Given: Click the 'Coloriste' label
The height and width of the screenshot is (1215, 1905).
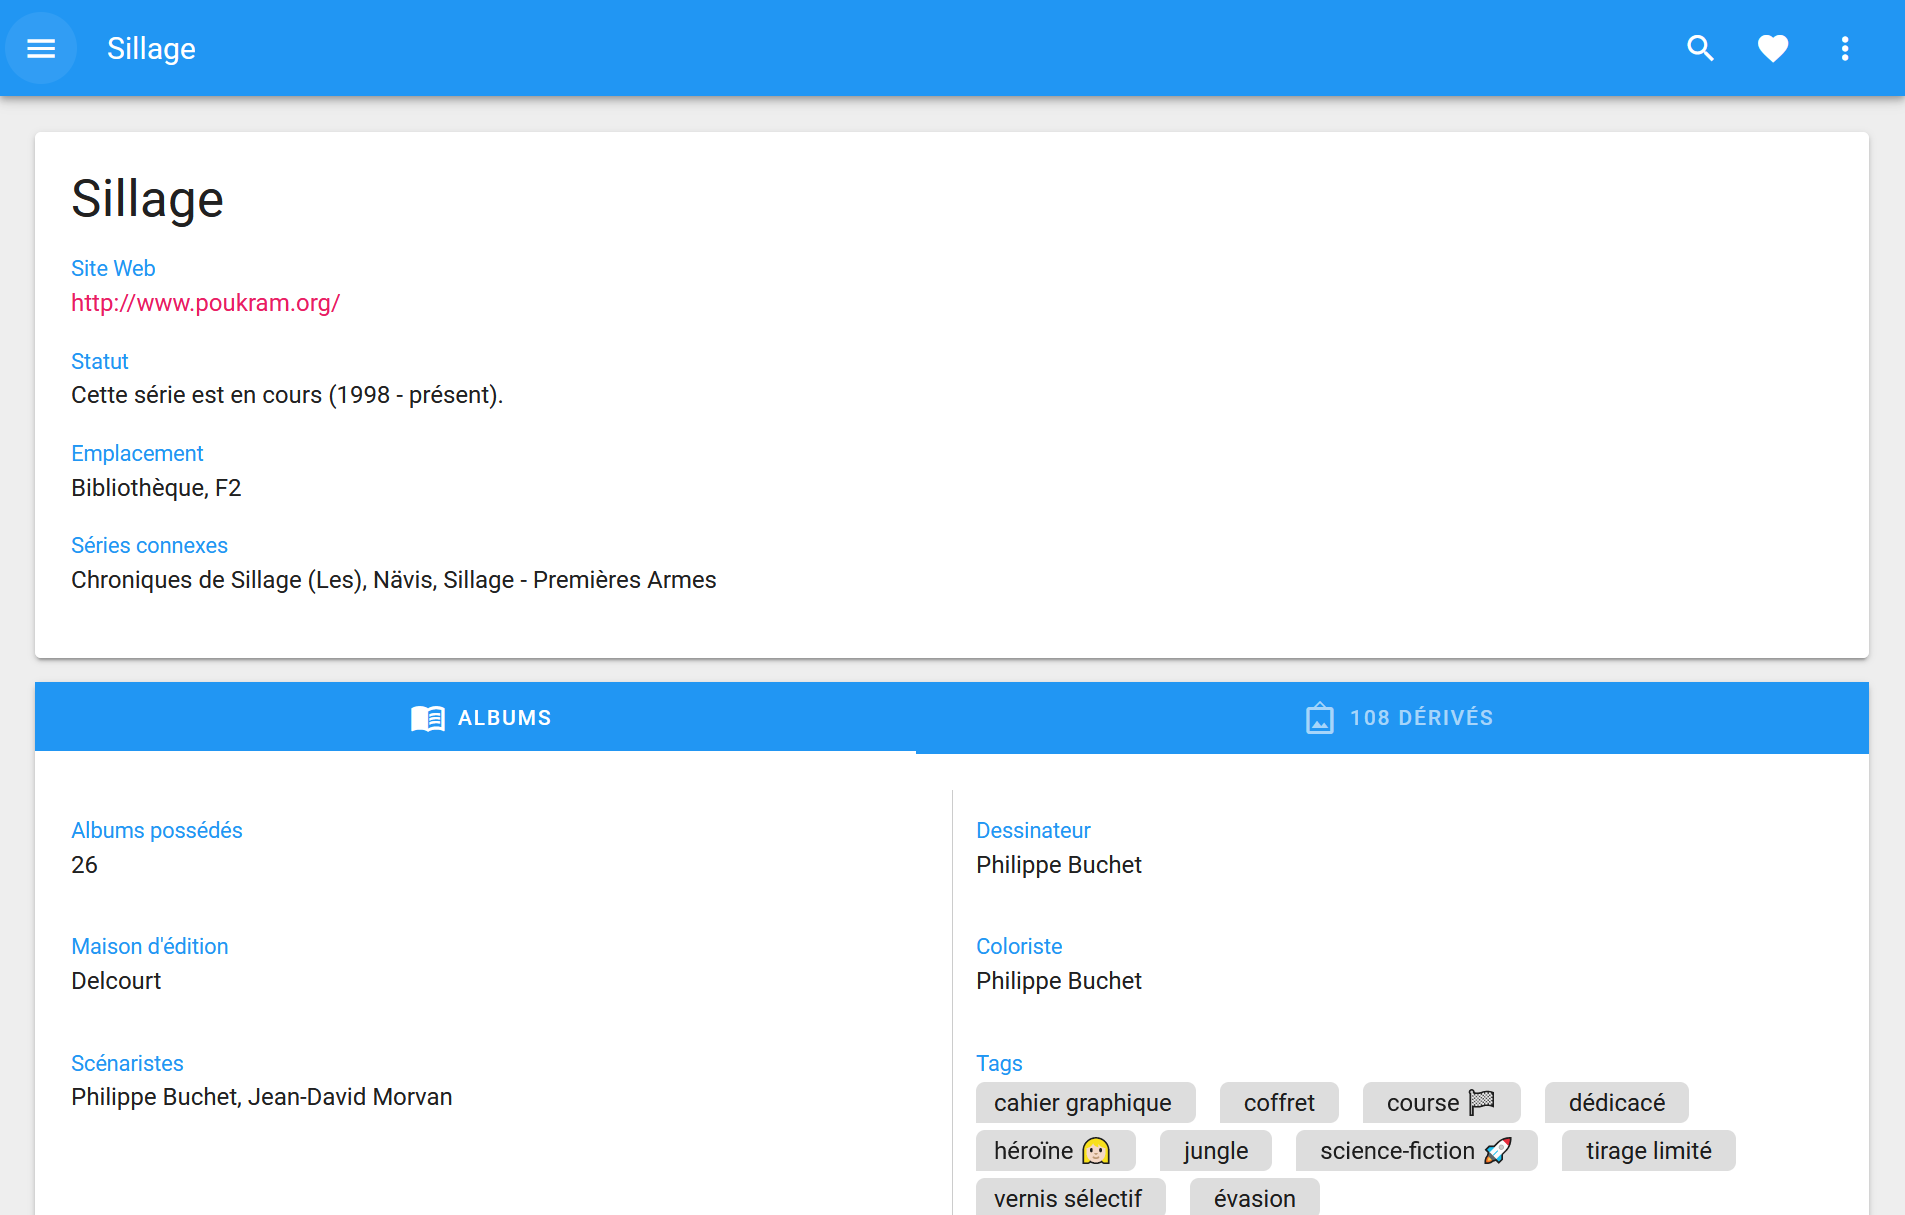Looking at the screenshot, I should (1019, 946).
